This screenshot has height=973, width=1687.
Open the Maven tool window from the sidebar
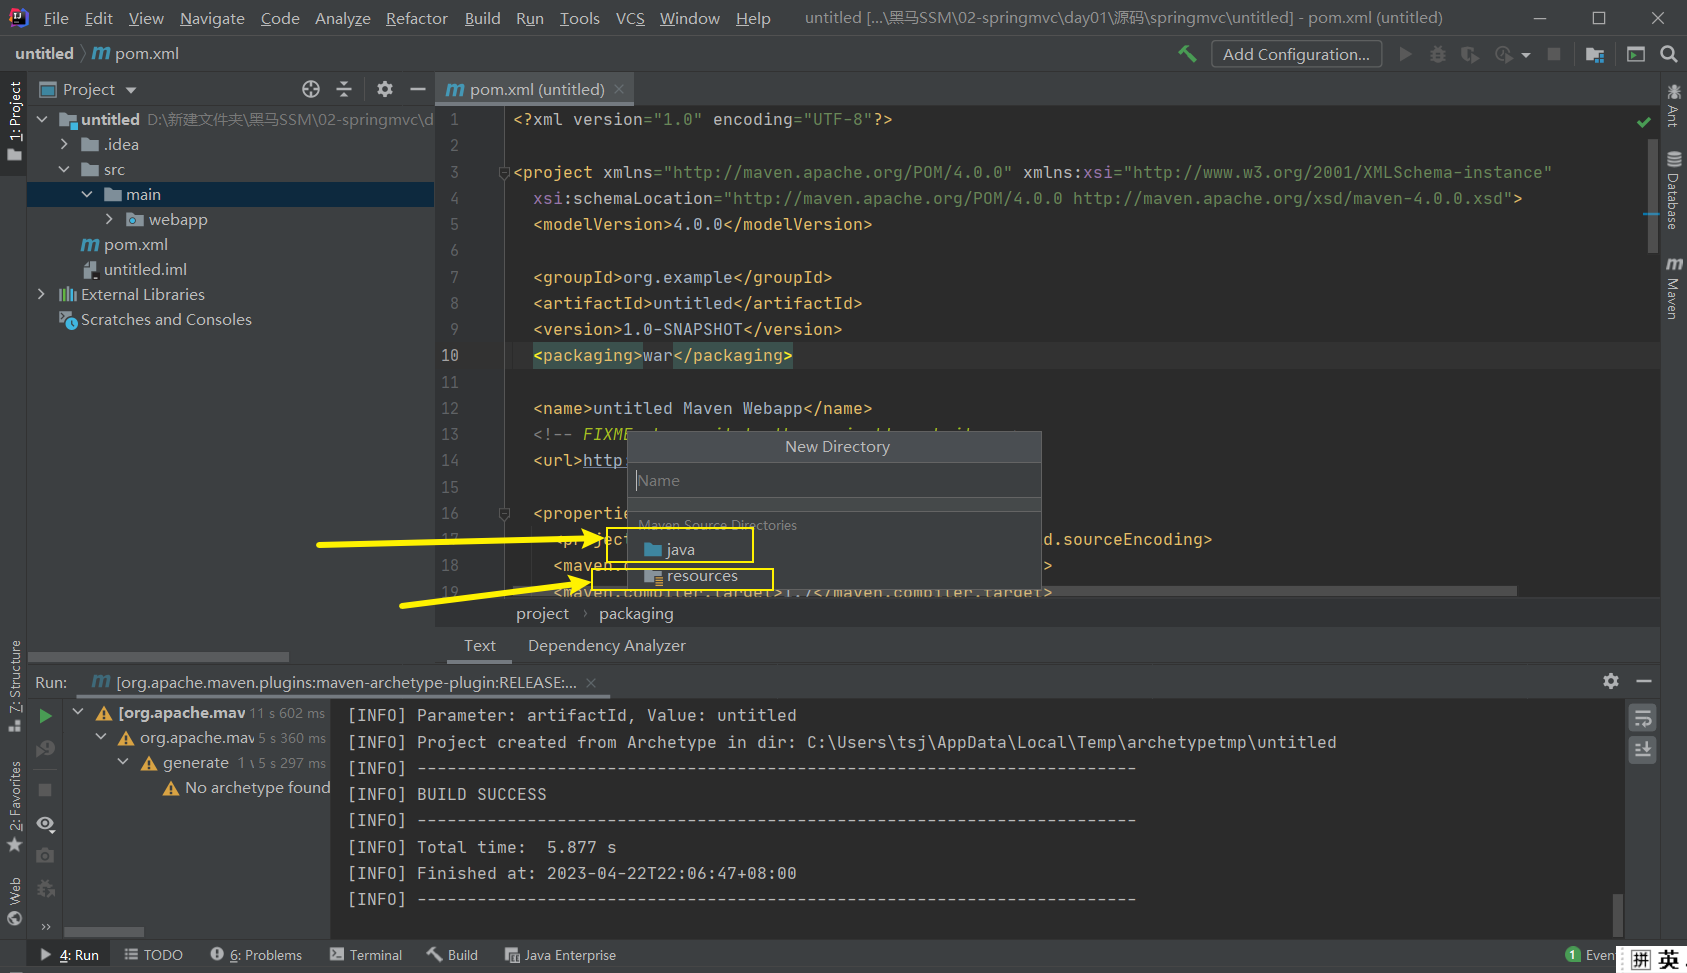point(1673,288)
